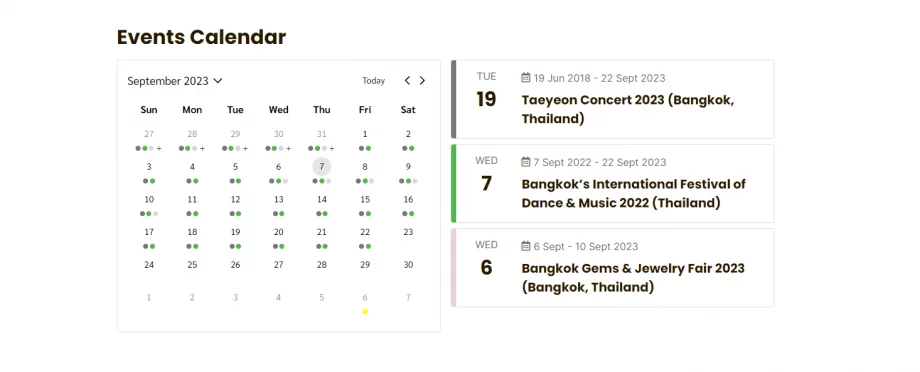Click event dots under September 10
Image resolution: width=920 pixels, height=372 pixels.
(149, 214)
